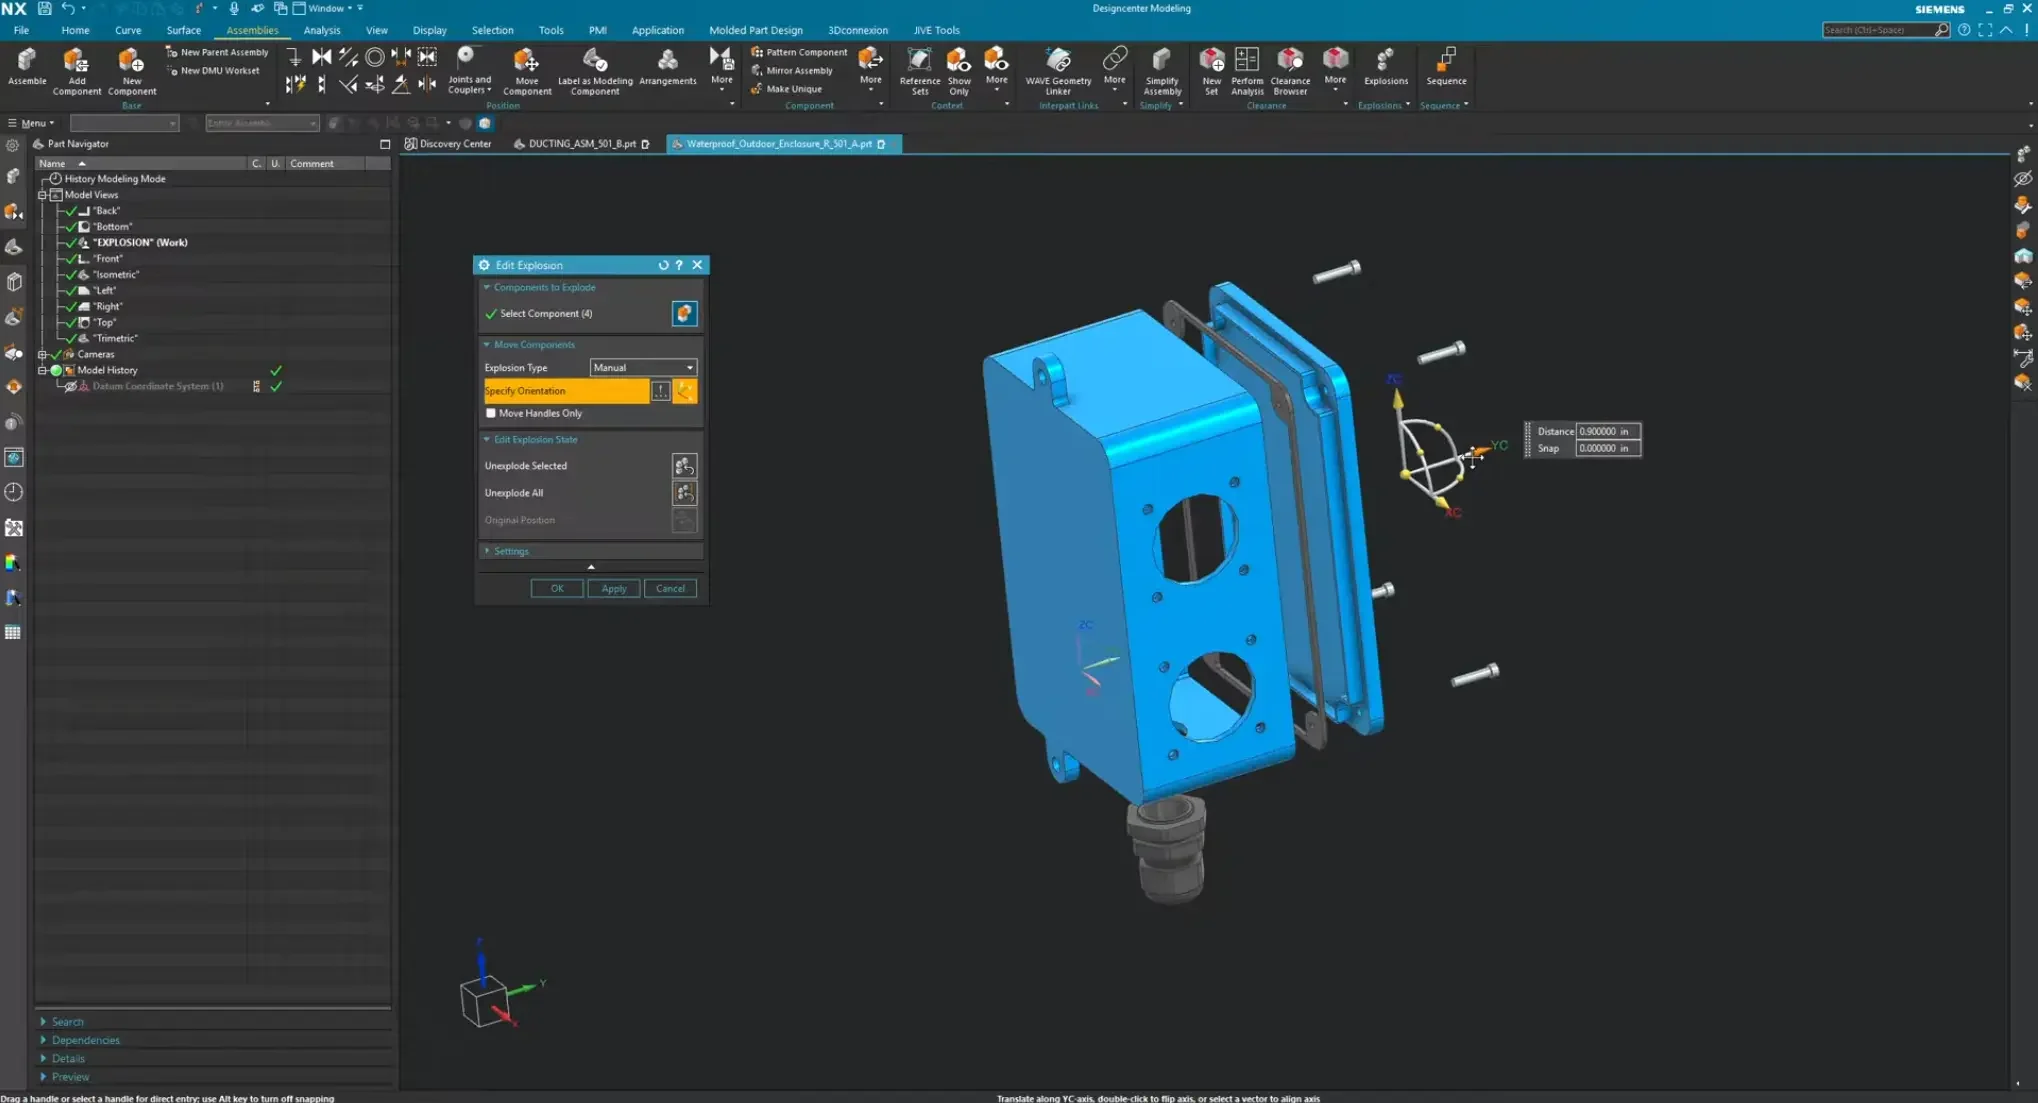The width and height of the screenshot is (2038, 1103).
Task: Switch to the Home ribbon tab
Action: pyautogui.click(x=75, y=30)
